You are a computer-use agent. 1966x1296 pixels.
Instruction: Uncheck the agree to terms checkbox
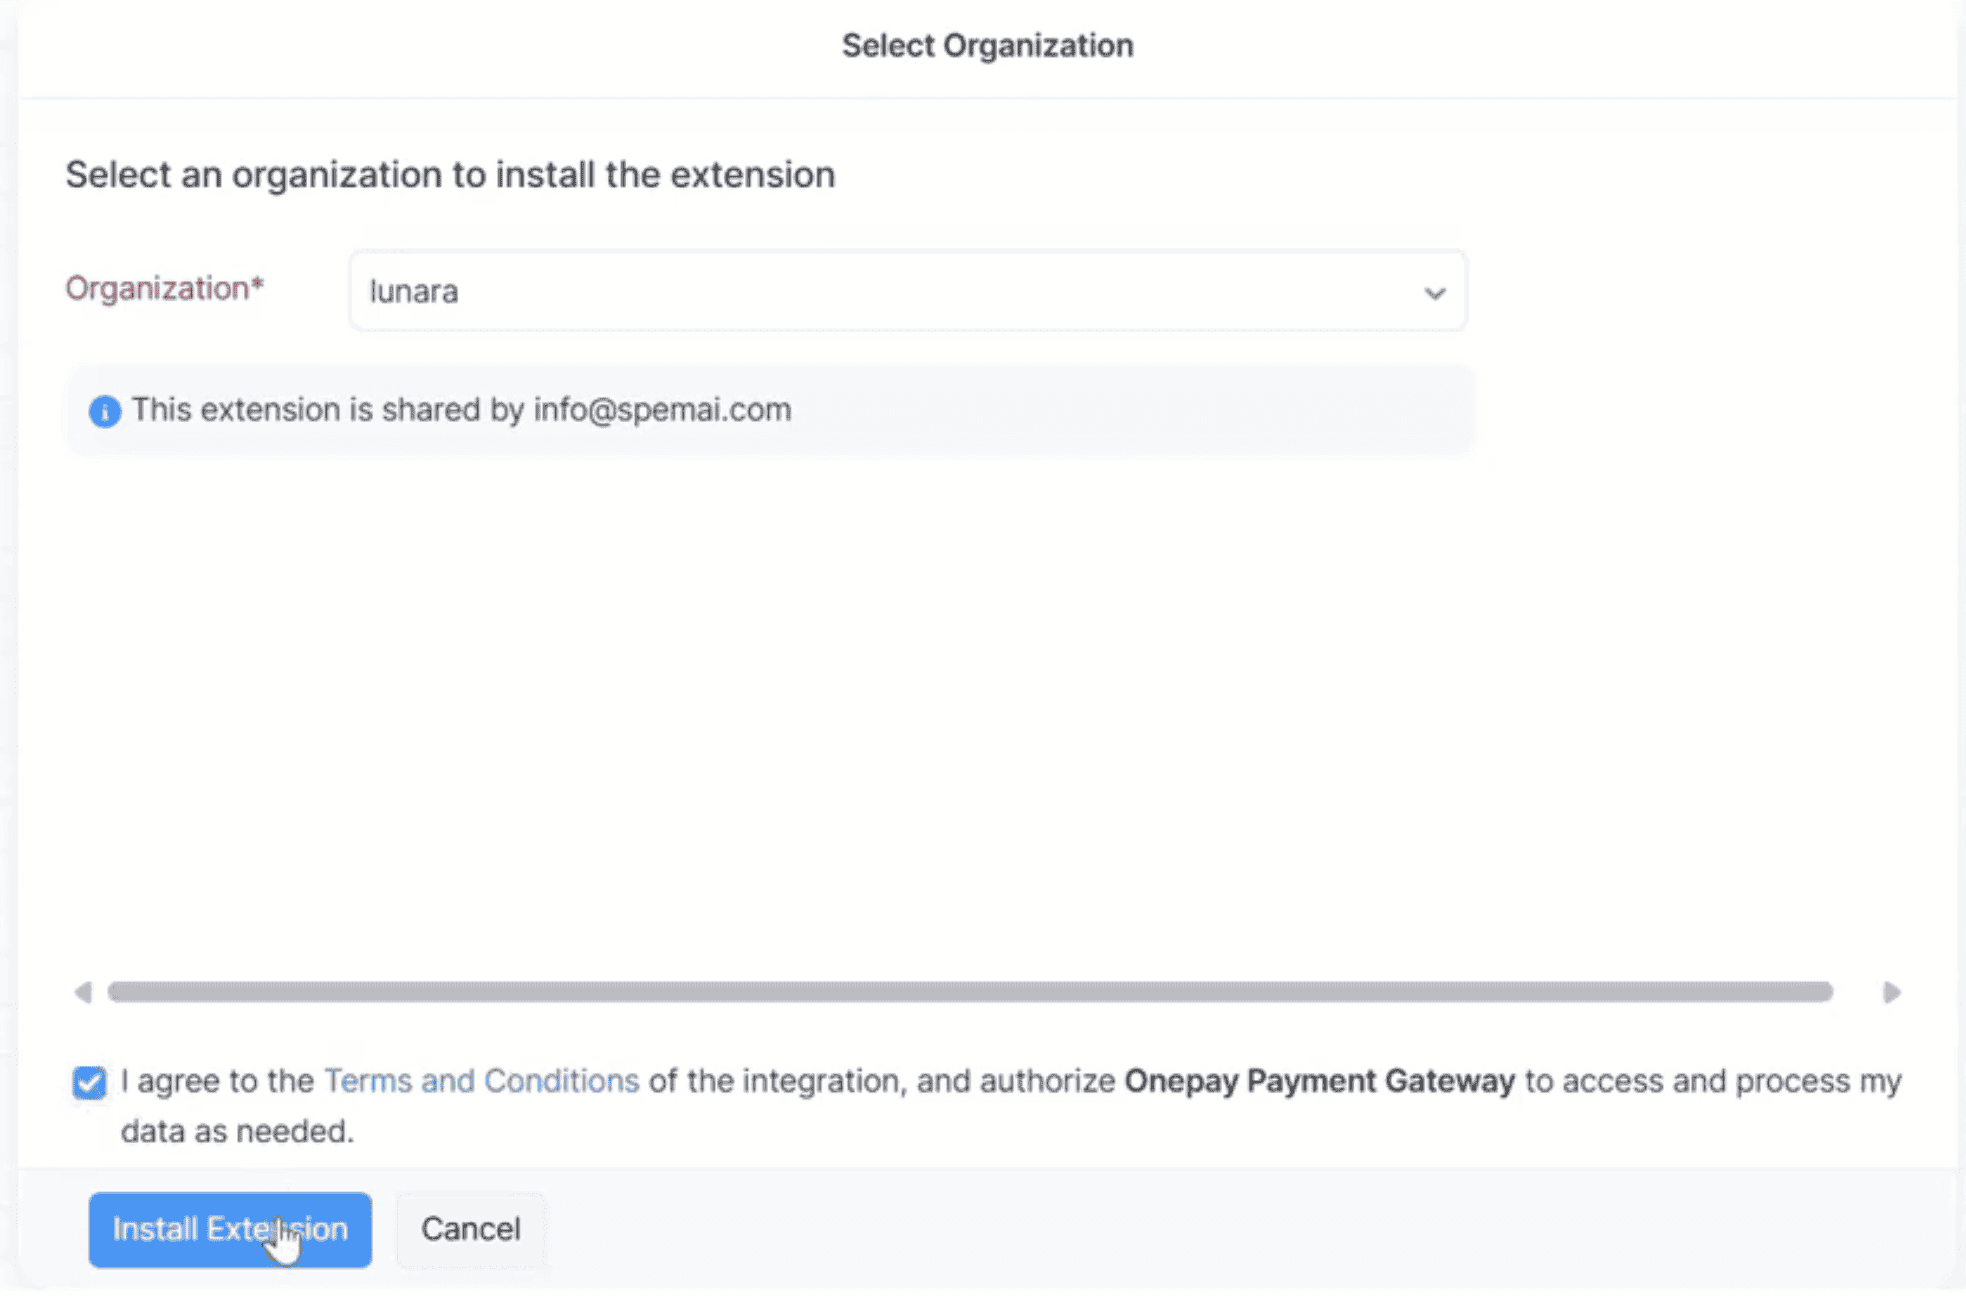tap(89, 1082)
